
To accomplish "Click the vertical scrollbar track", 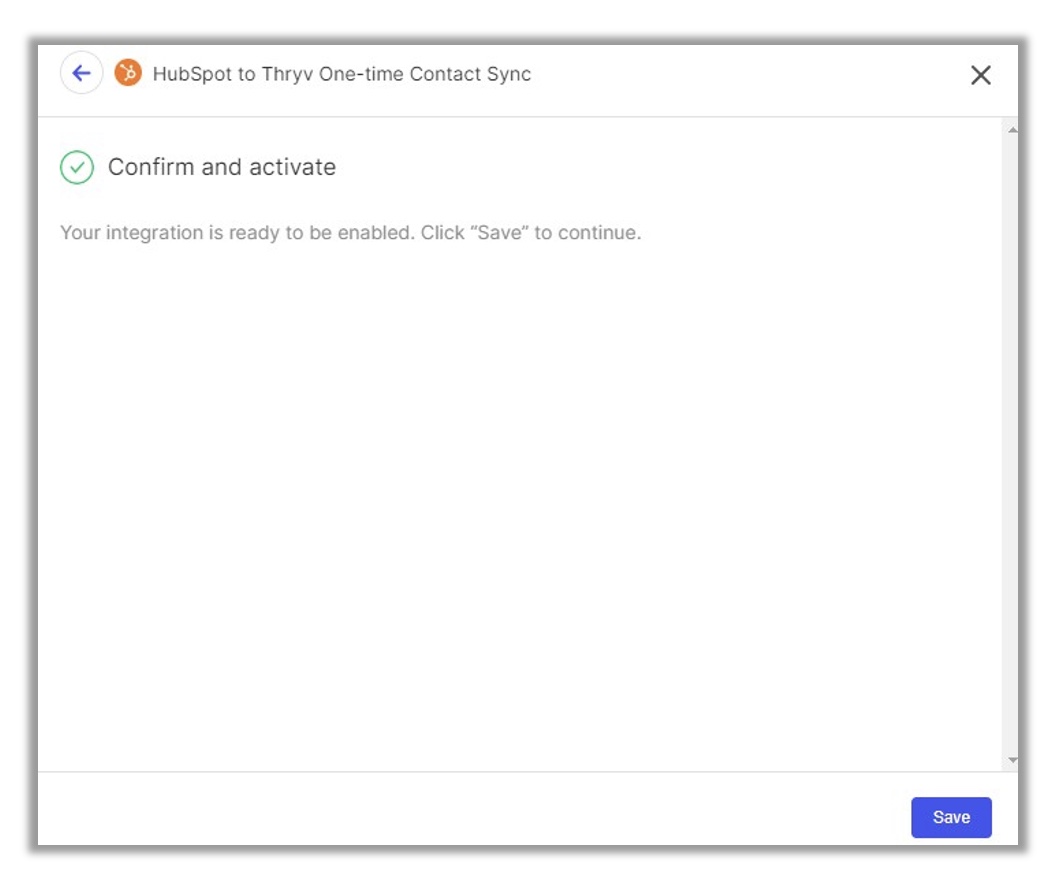I will click(x=1012, y=444).
